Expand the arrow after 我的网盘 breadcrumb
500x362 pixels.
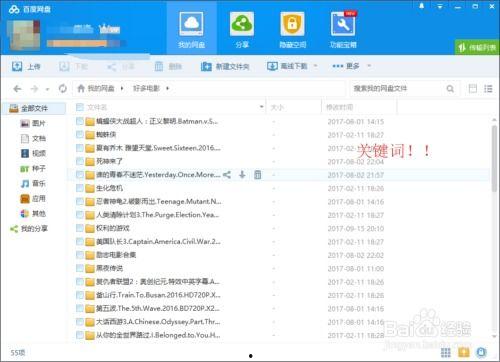(x=122, y=88)
